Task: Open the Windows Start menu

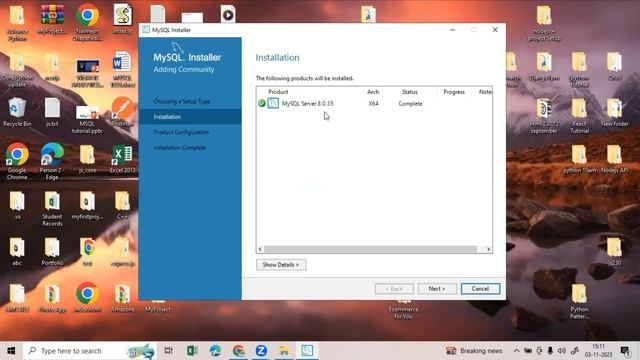Action: (x=11, y=351)
